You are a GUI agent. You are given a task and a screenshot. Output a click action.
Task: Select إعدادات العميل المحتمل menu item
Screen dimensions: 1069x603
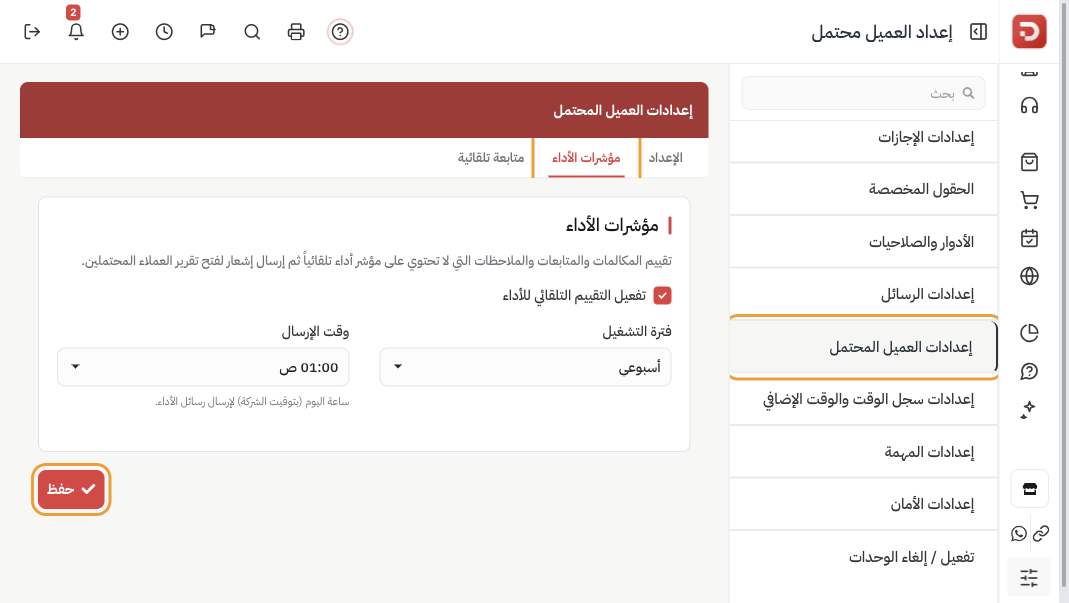point(863,347)
